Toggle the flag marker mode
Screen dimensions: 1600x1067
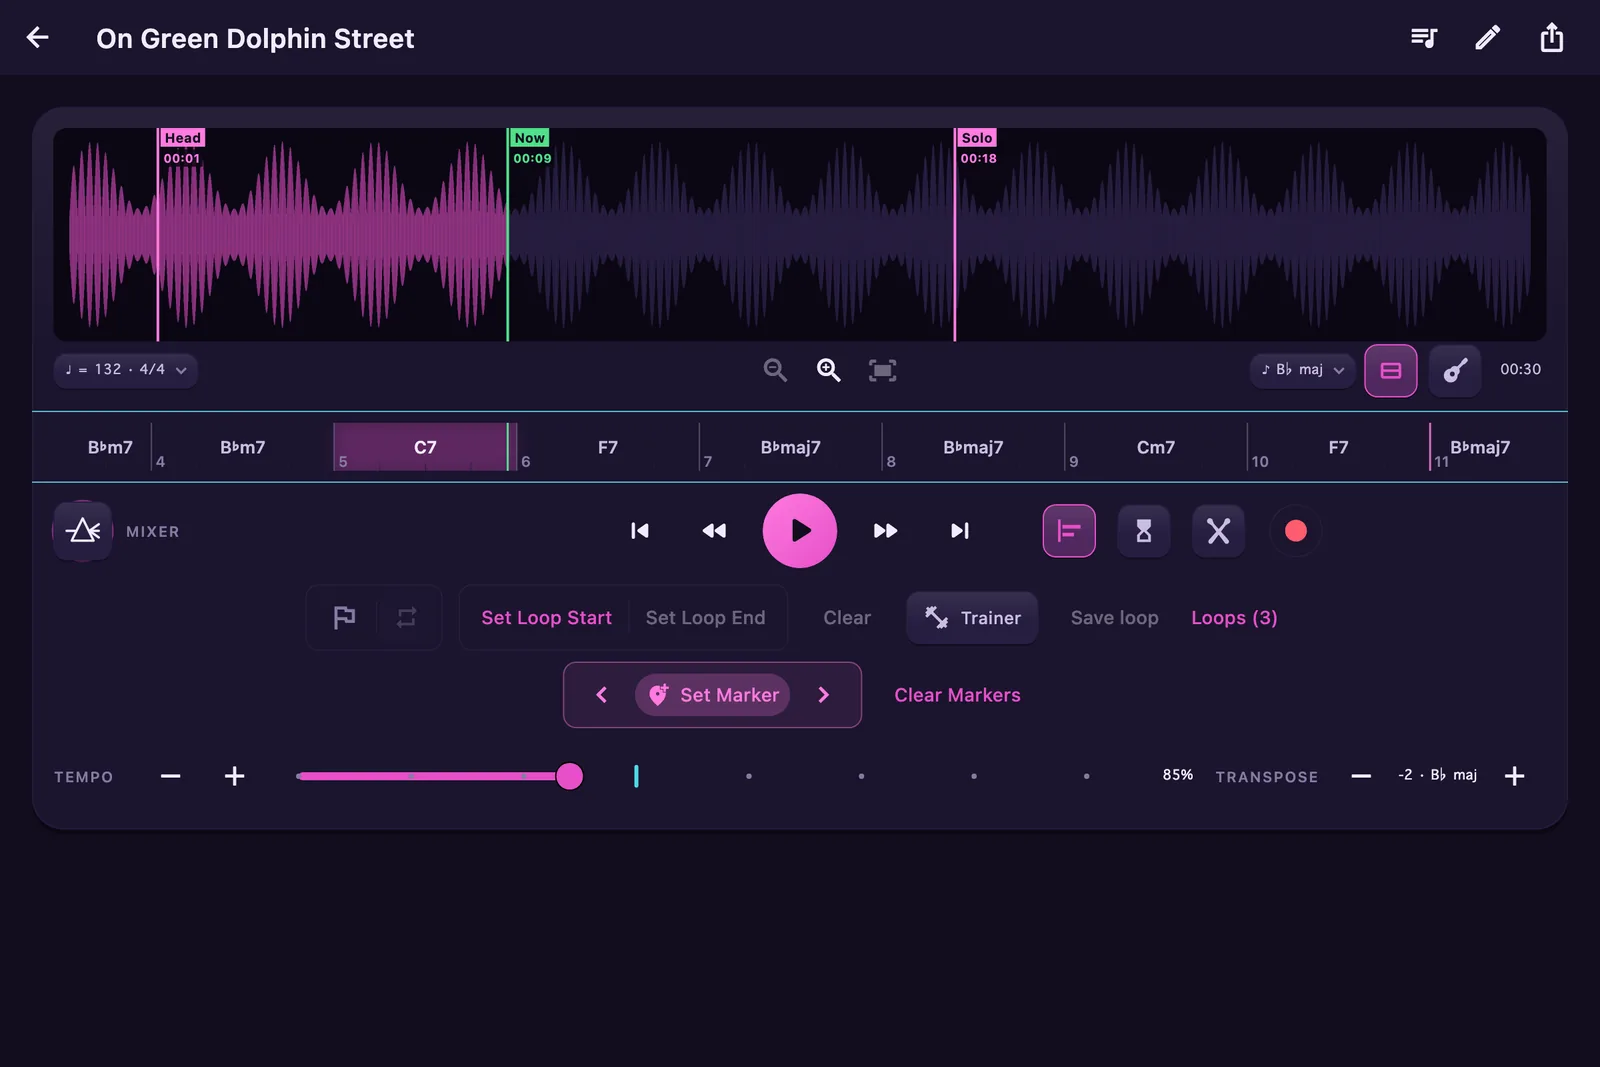[x=344, y=618]
